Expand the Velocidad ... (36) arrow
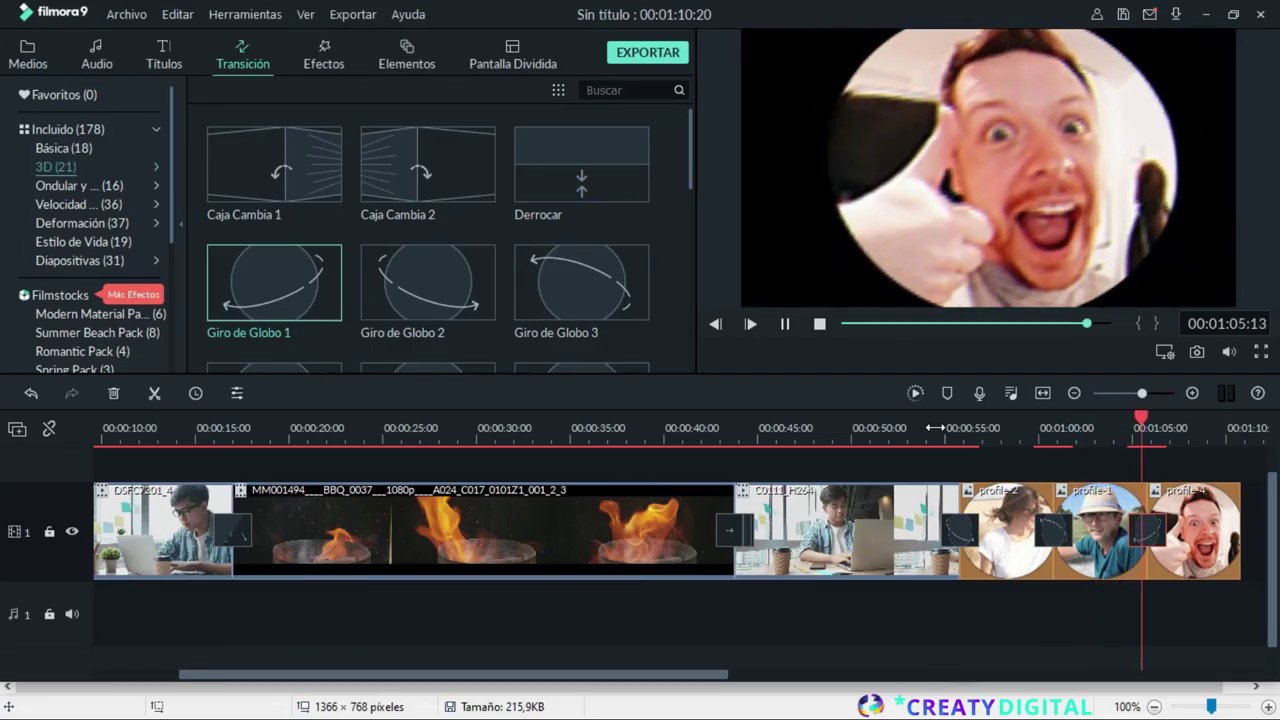The image size is (1280, 720). click(156, 204)
